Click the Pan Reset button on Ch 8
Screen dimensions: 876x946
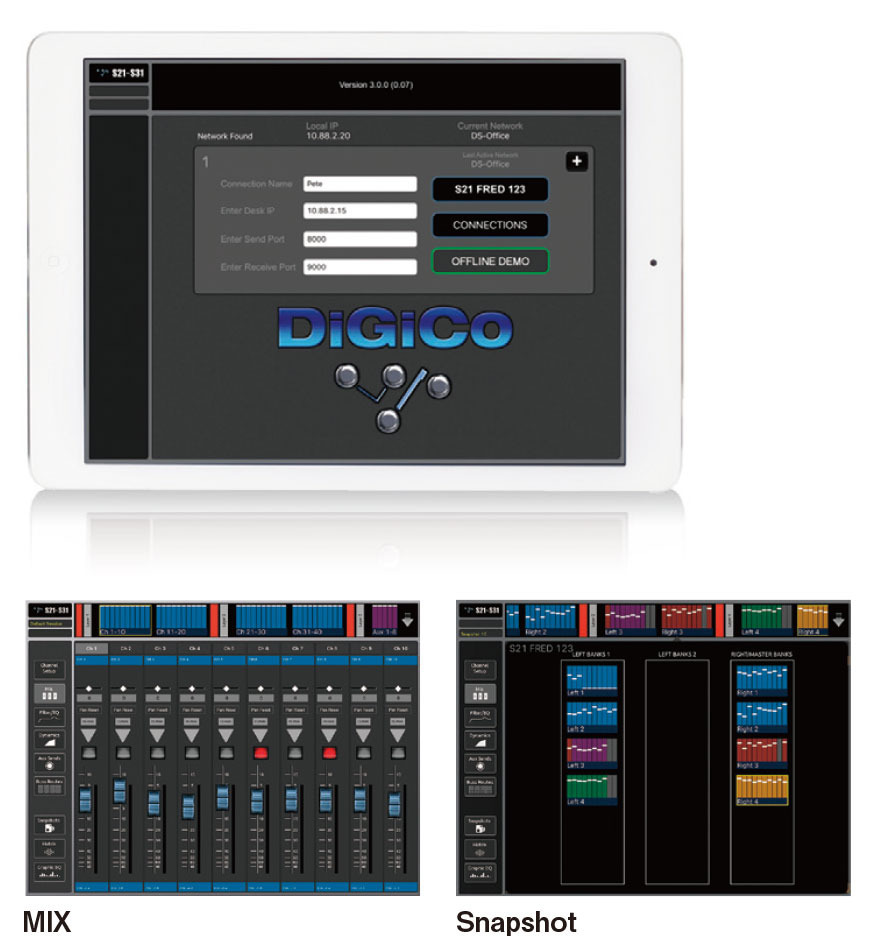tap(329, 710)
